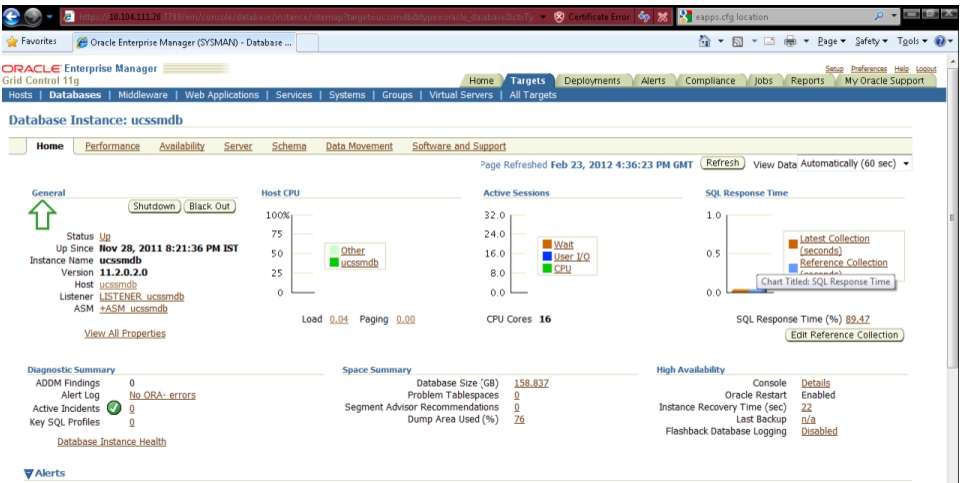Image resolution: width=963 pixels, height=483 pixels.
Task: Open the Print options dropdown arrow
Action: click(805, 41)
